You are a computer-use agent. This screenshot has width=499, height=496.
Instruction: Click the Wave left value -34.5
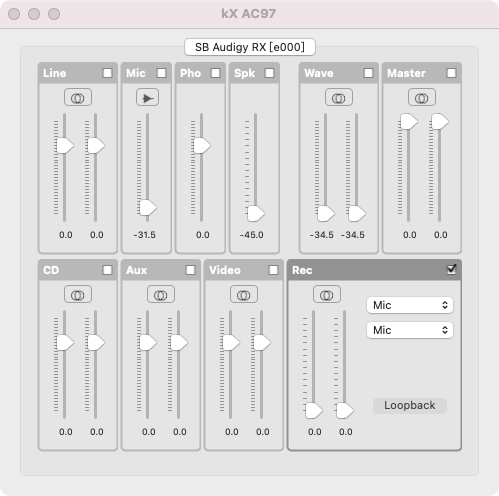point(322,235)
